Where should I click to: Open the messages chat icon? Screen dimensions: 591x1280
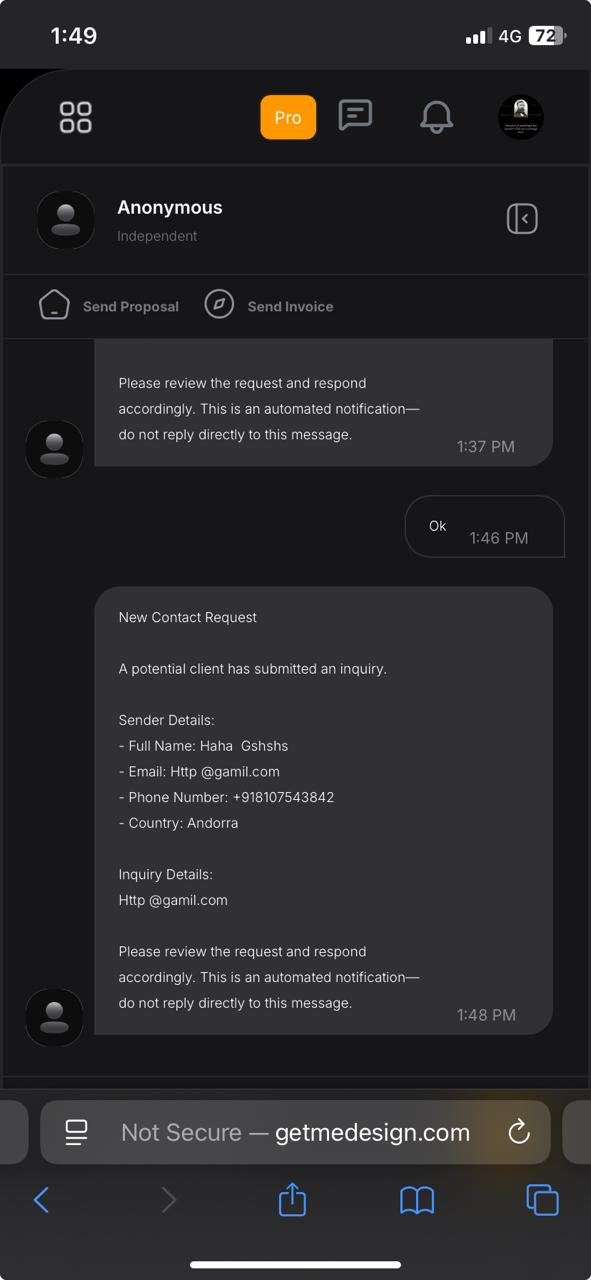click(355, 115)
